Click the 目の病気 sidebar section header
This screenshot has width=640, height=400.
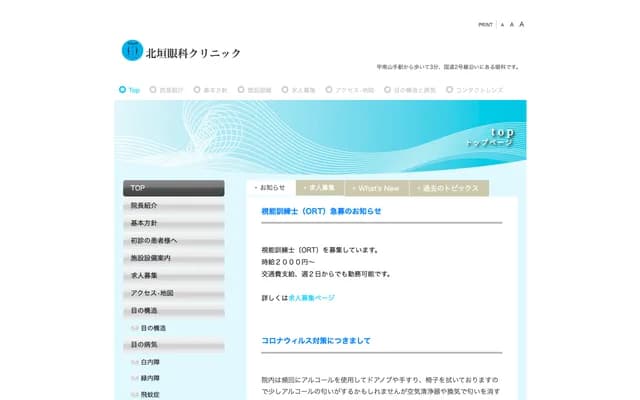[x=174, y=345]
